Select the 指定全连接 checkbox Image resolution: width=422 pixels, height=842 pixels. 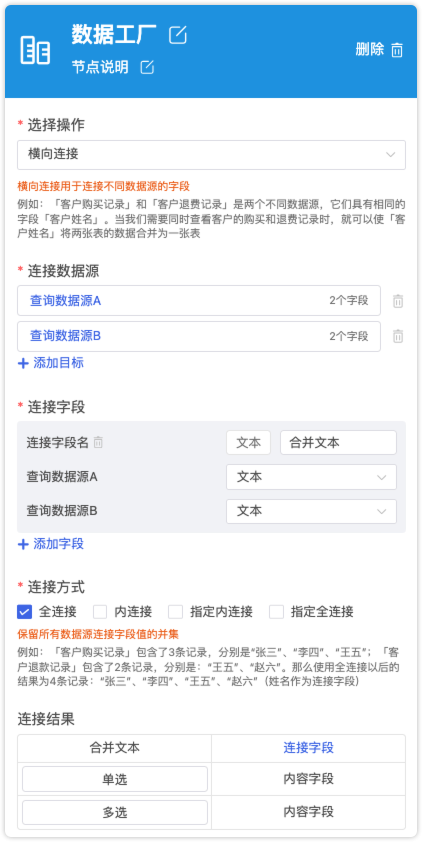(277, 612)
